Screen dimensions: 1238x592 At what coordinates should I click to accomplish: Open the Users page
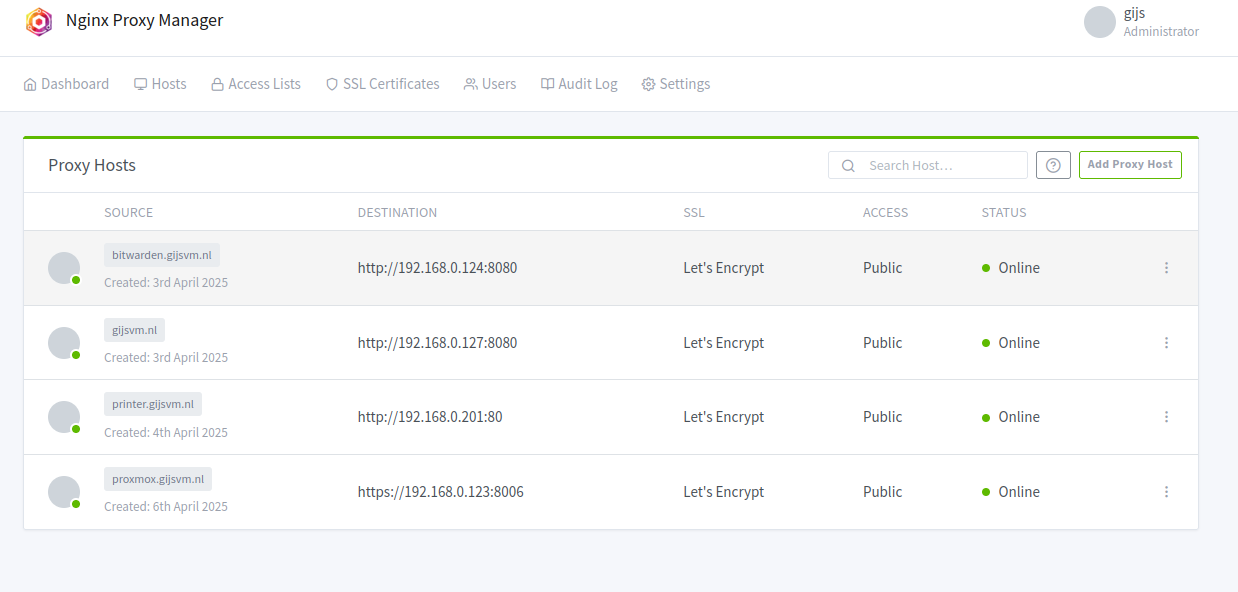[490, 84]
